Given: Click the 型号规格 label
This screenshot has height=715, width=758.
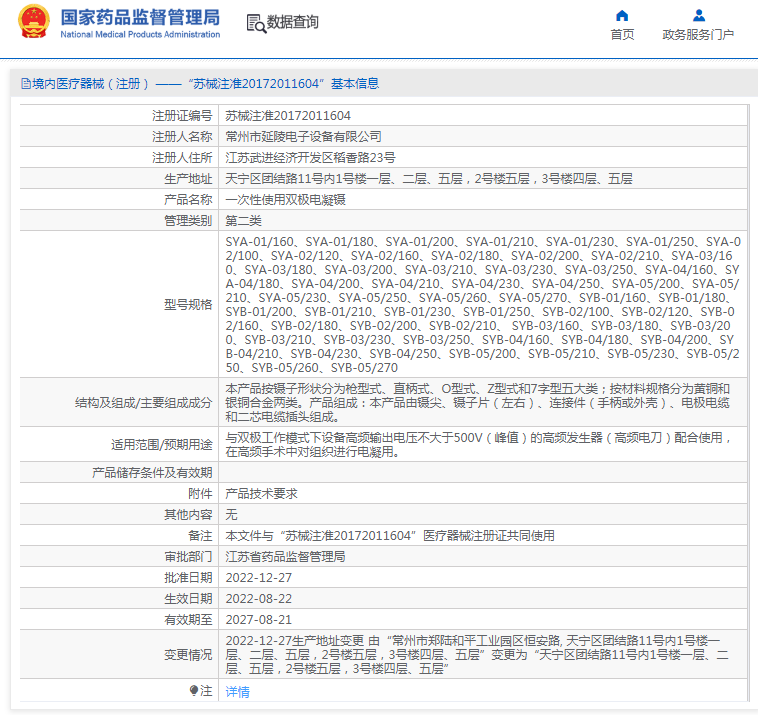Looking at the screenshot, I should tap(188, 305).
